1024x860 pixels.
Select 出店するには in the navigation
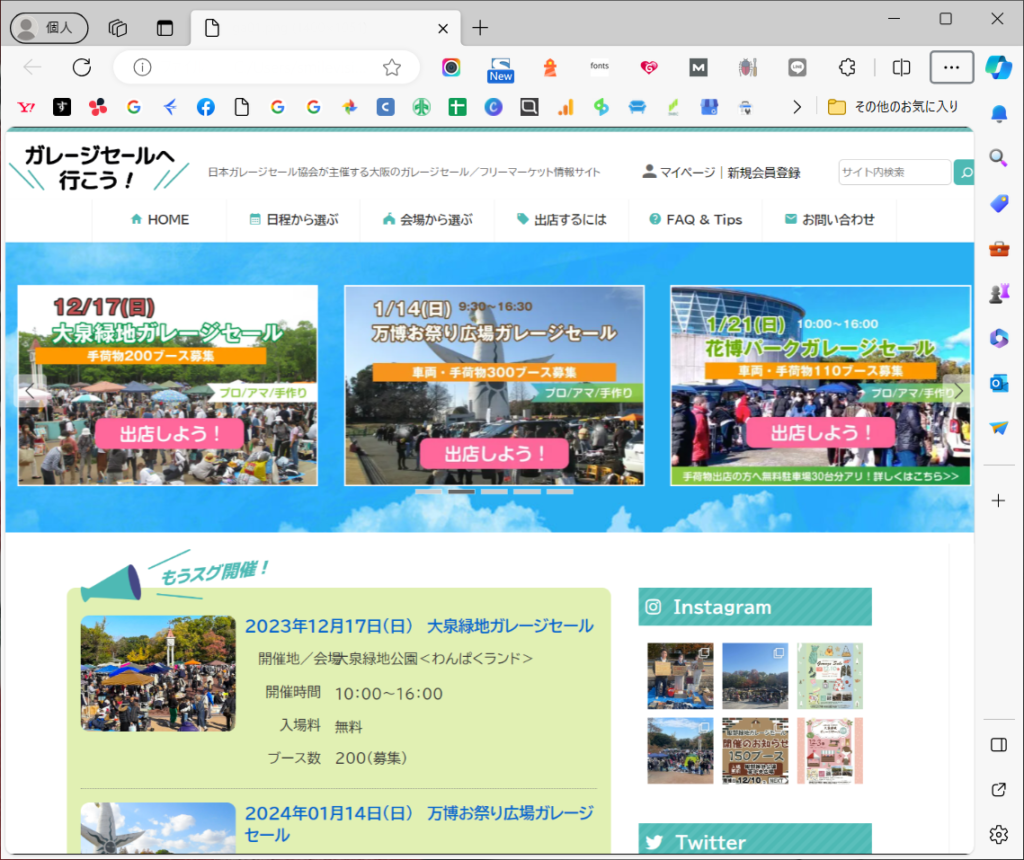(562, 219)
